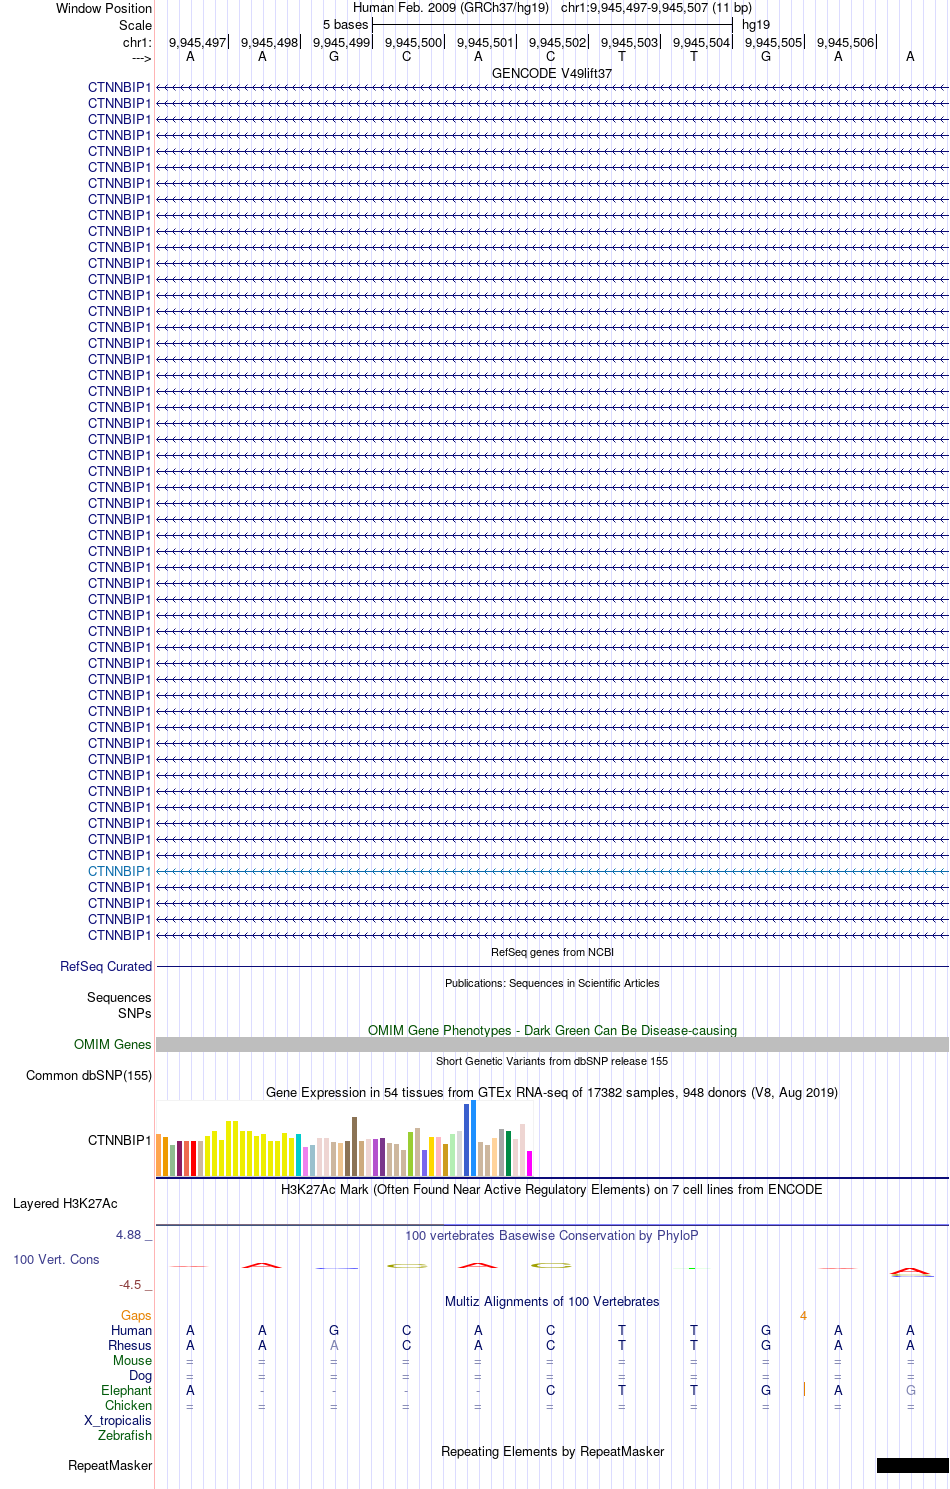Open the Basewise Conservation by PhyloP title
The width and height of the screenshot is (950, 1489).
(552, 1235)
